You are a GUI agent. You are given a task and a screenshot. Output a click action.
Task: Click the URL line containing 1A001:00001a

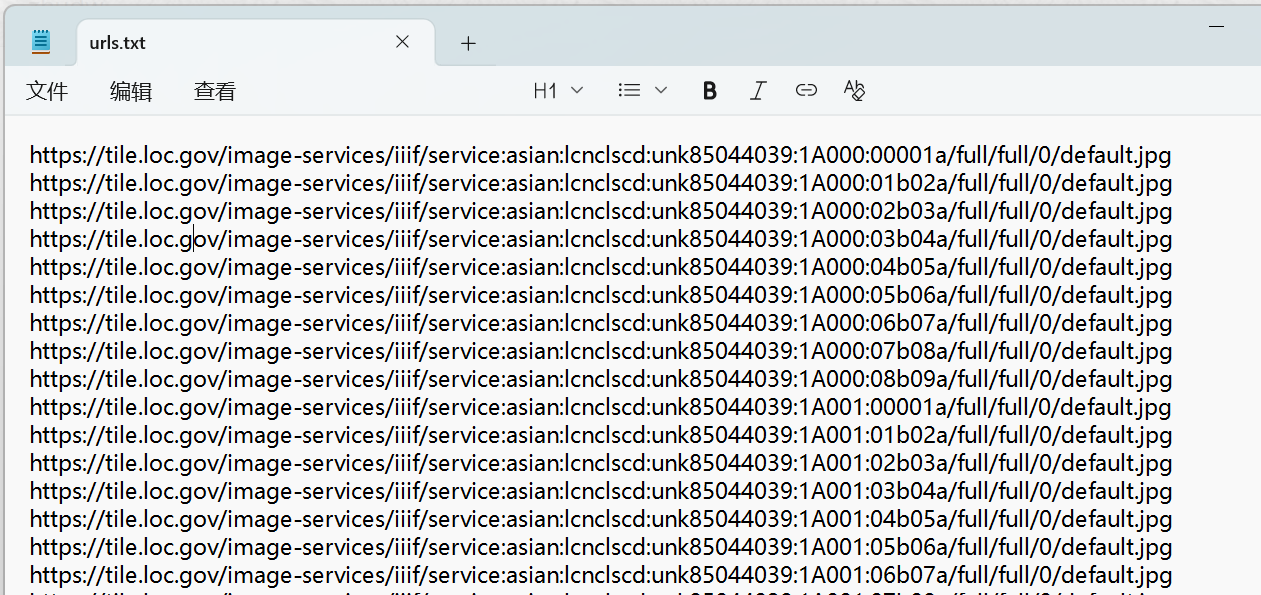(x=600, y=408)
